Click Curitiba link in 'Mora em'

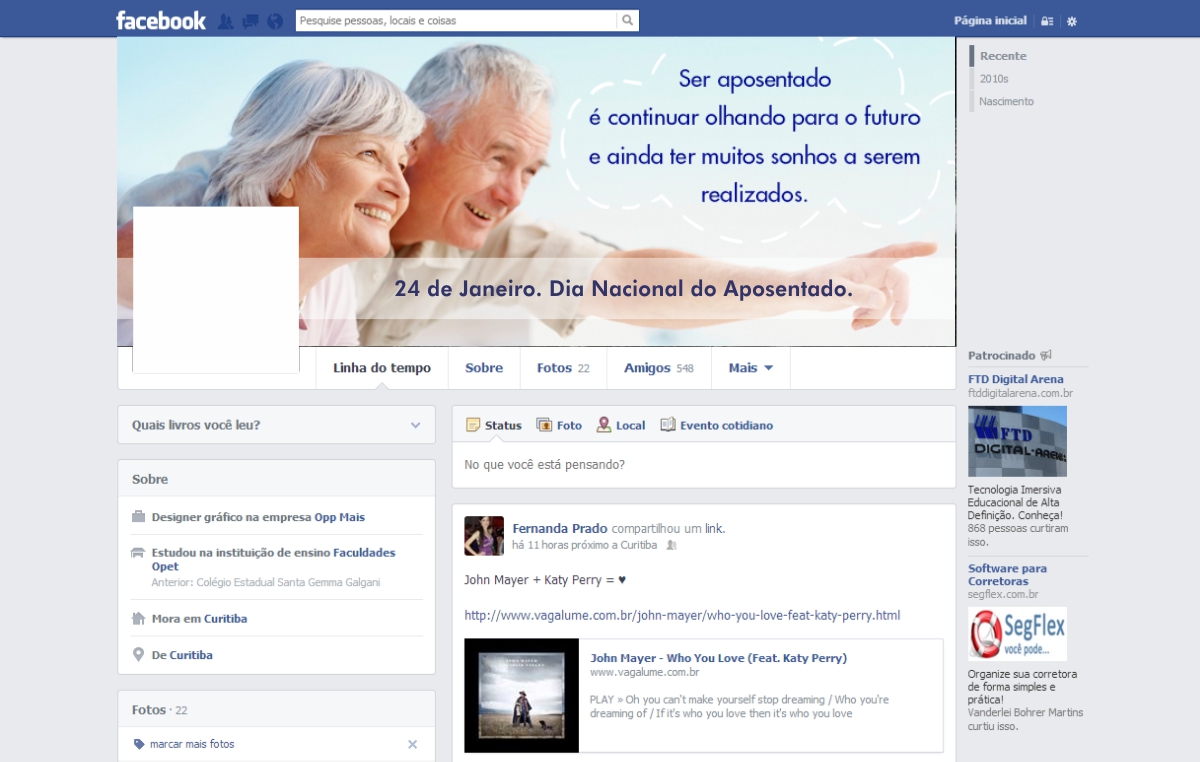coord(225,618)
